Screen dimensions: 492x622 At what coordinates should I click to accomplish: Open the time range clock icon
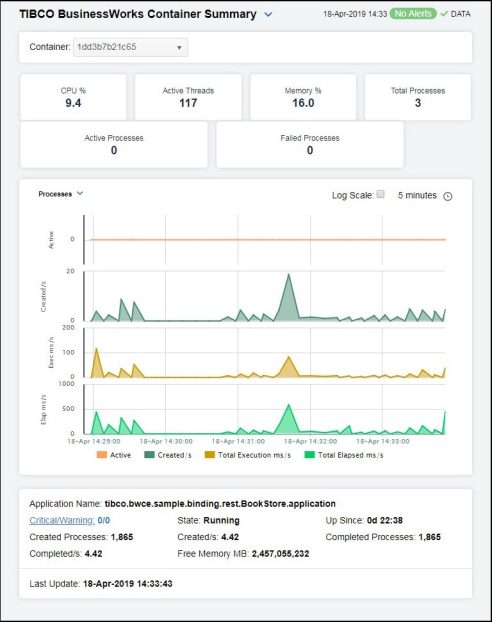click(x=448, y=196)
